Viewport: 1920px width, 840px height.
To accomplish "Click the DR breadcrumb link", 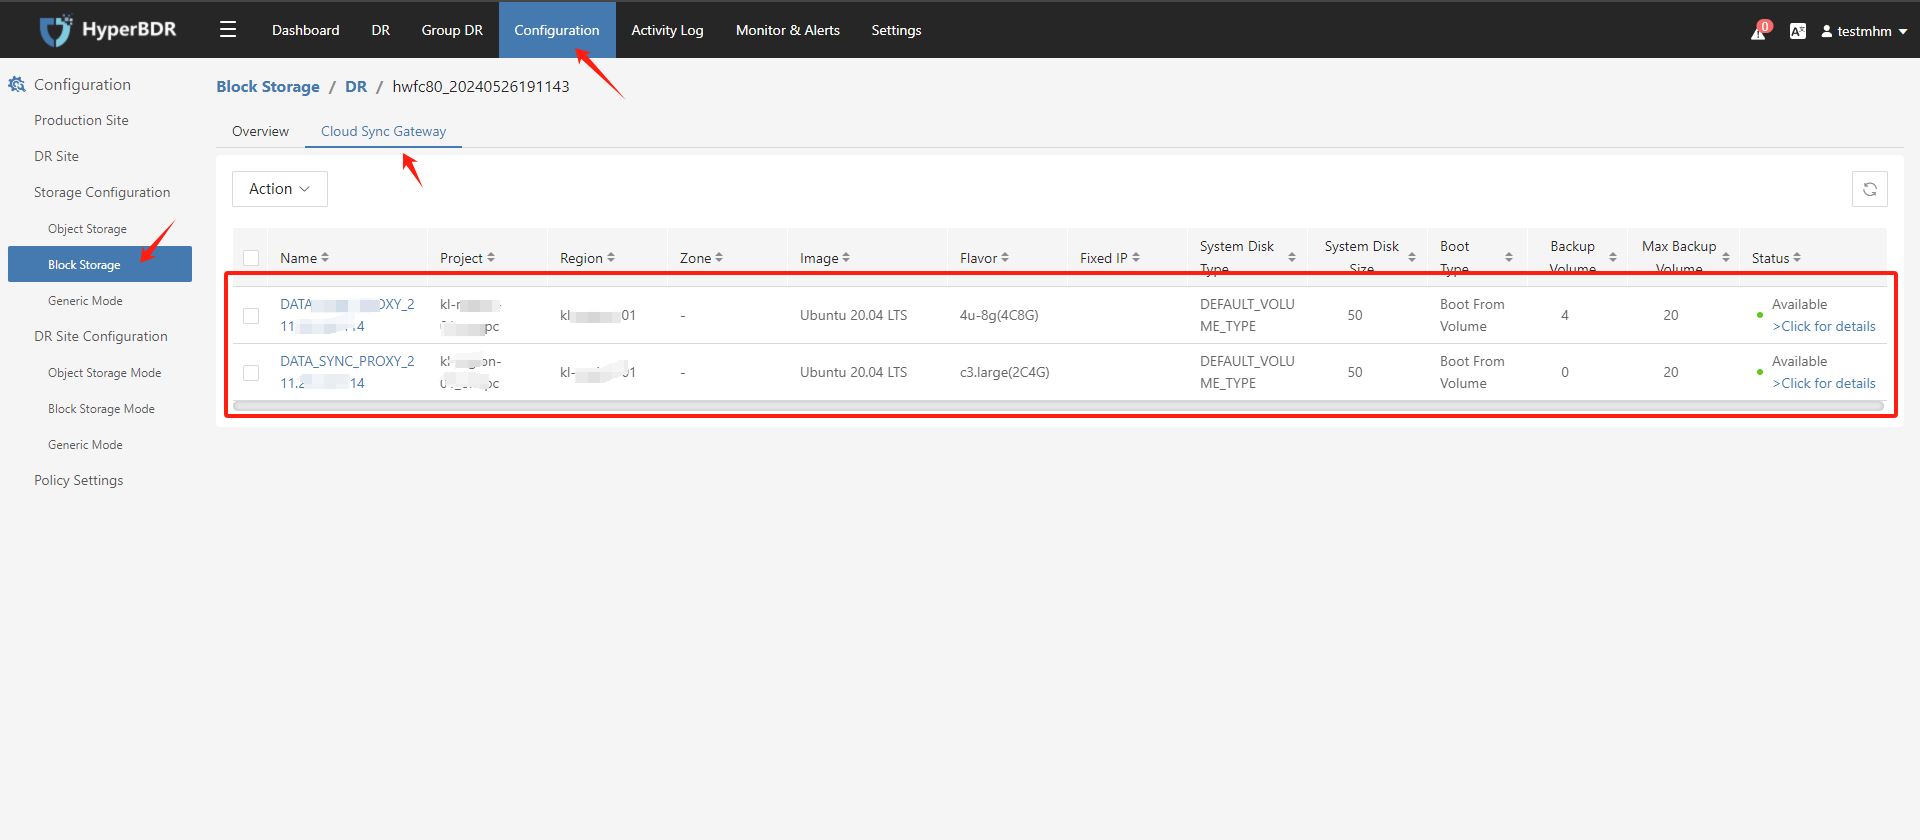I will pos(356,87).
